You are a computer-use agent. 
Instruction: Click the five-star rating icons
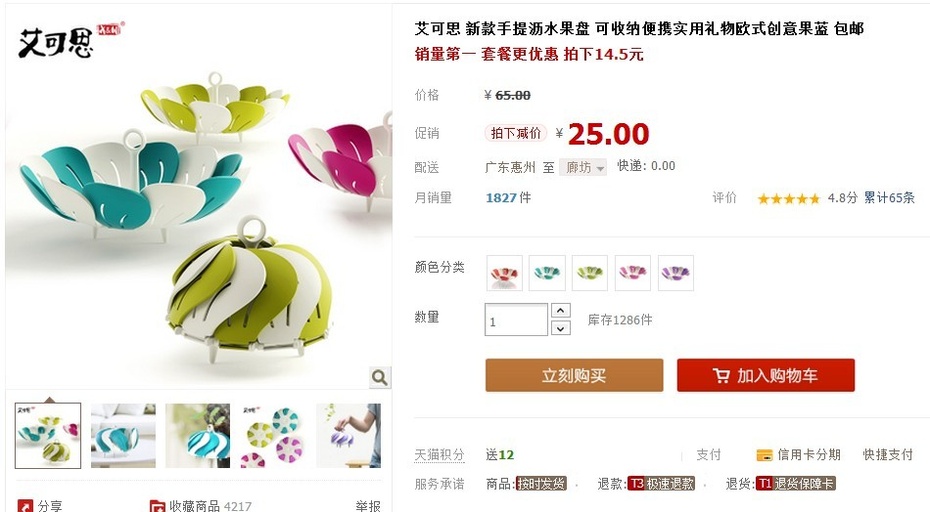click(789, 199)
